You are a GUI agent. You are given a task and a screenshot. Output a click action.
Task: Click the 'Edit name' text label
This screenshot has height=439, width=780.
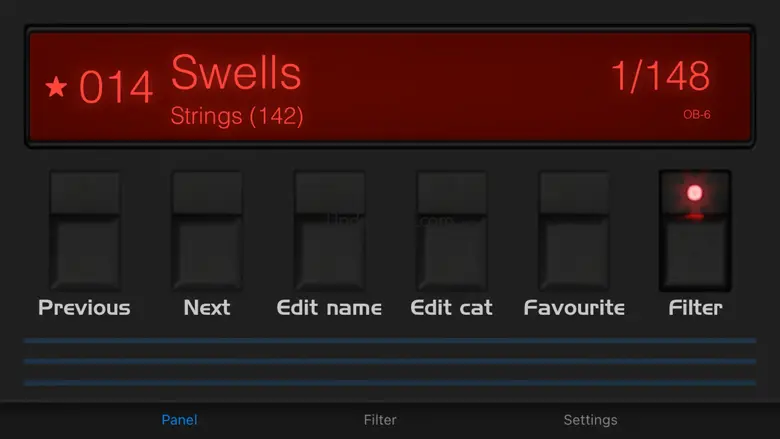point(329,308)
